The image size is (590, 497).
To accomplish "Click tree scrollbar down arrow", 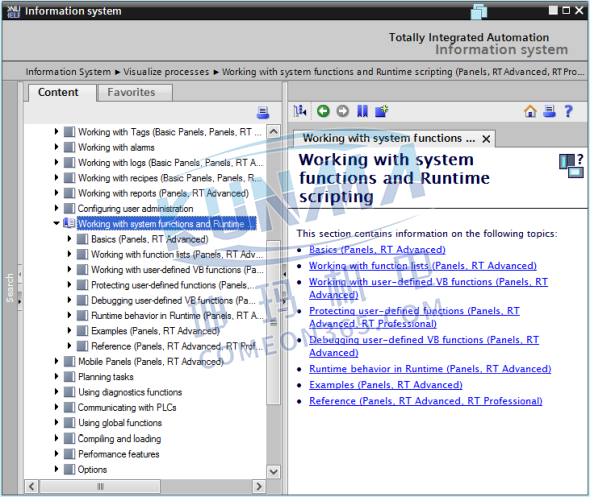I will (274, 471).
